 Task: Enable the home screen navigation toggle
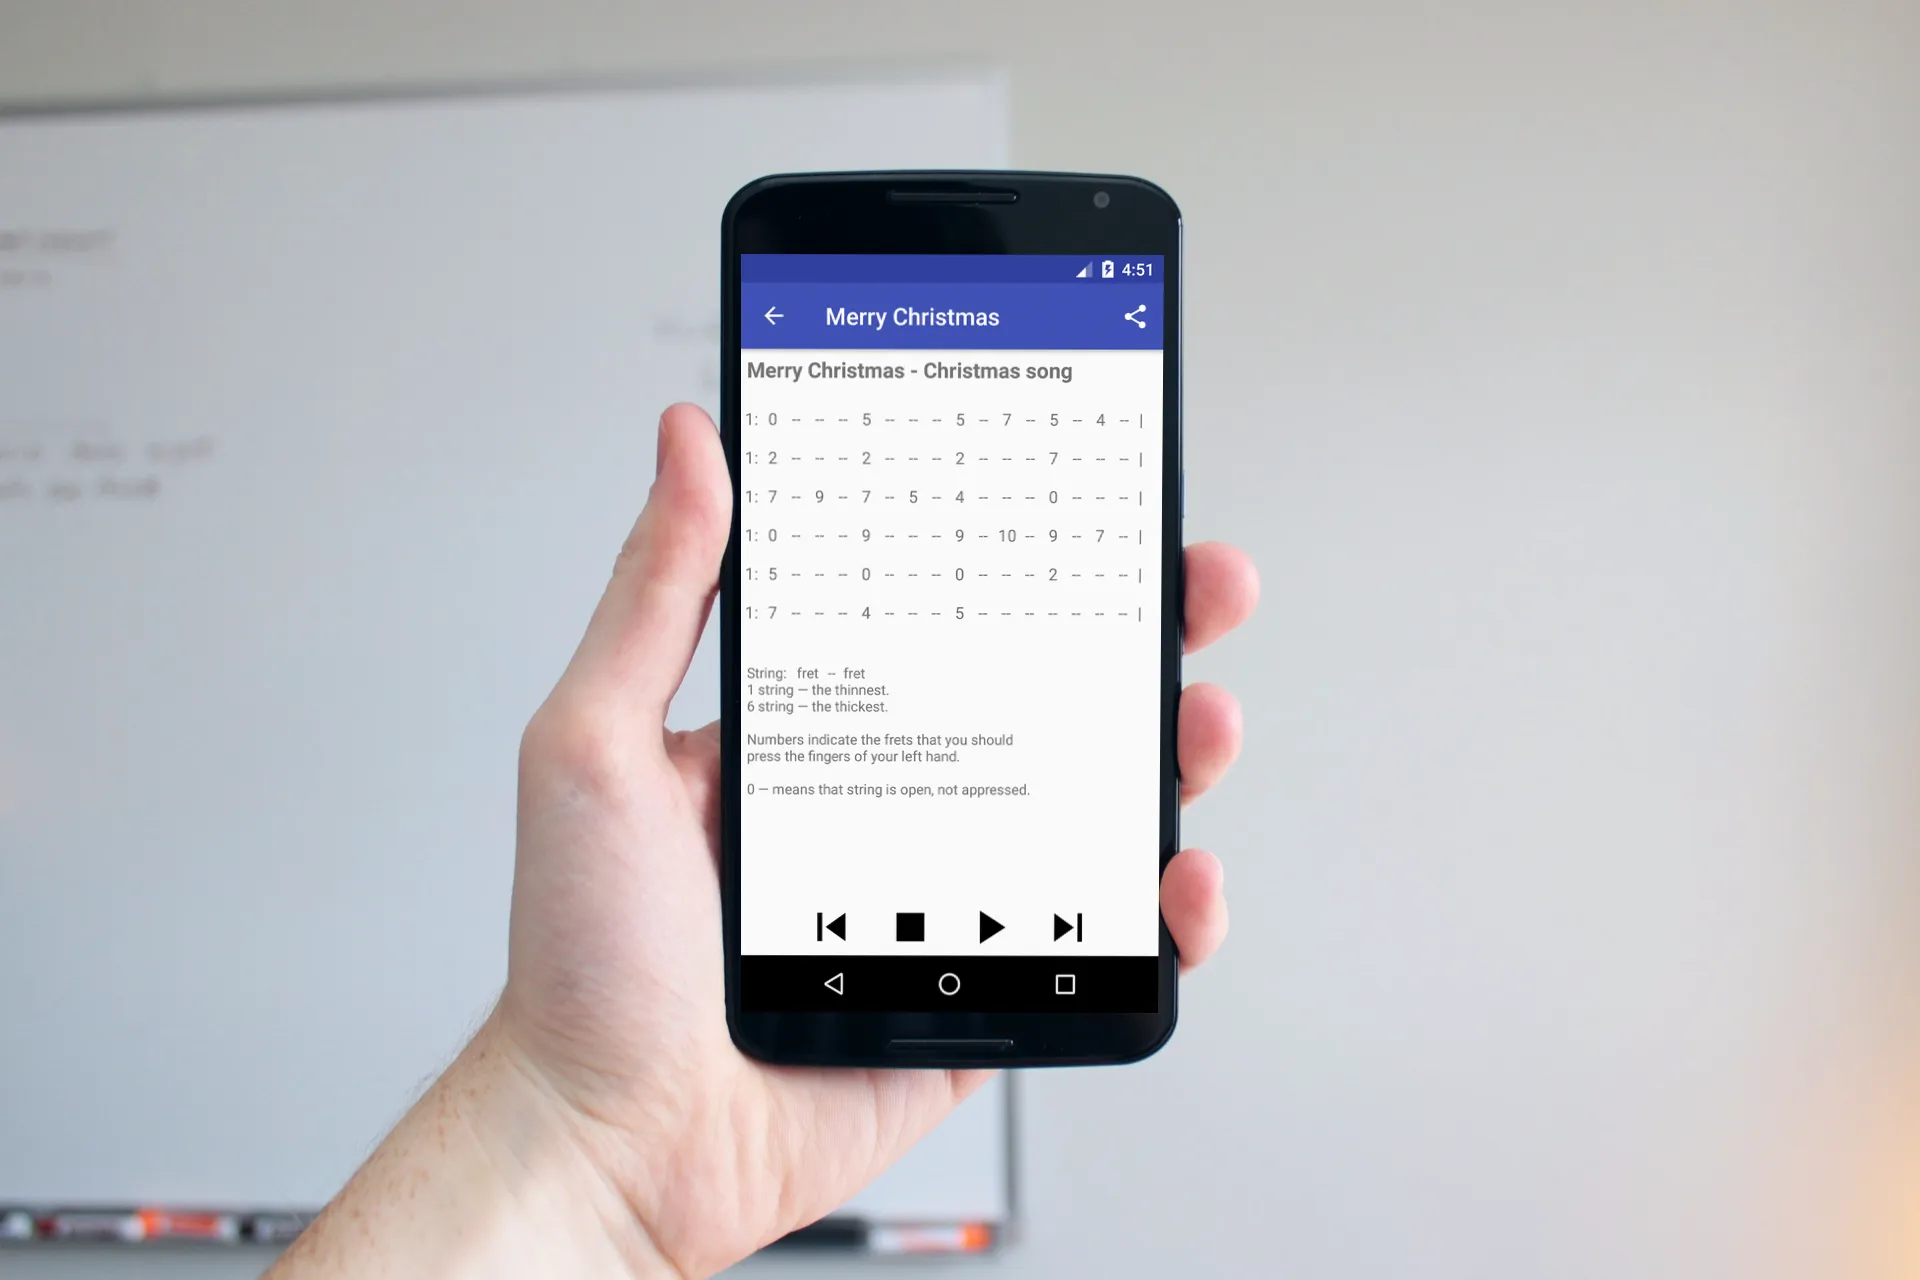[x=949, y=984]
